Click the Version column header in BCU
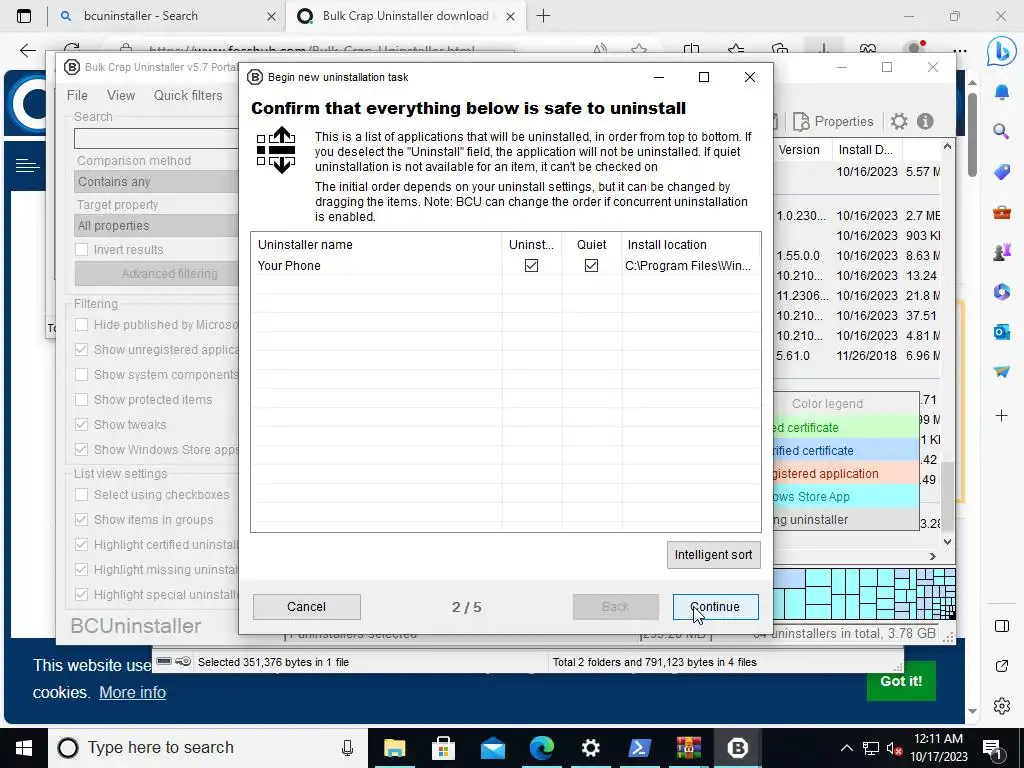The height and width of the screenshot is (768, 1024). point(802,150)
